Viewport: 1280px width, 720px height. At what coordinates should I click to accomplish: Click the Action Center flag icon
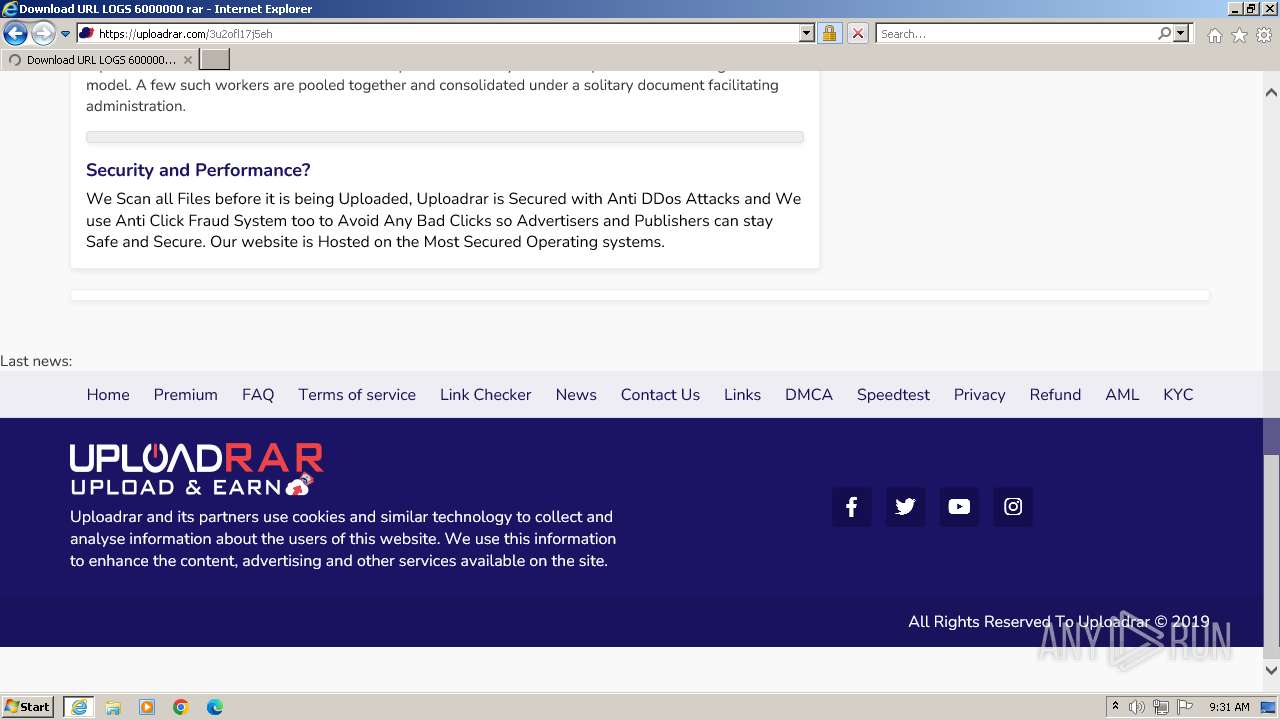(1185, 707)
